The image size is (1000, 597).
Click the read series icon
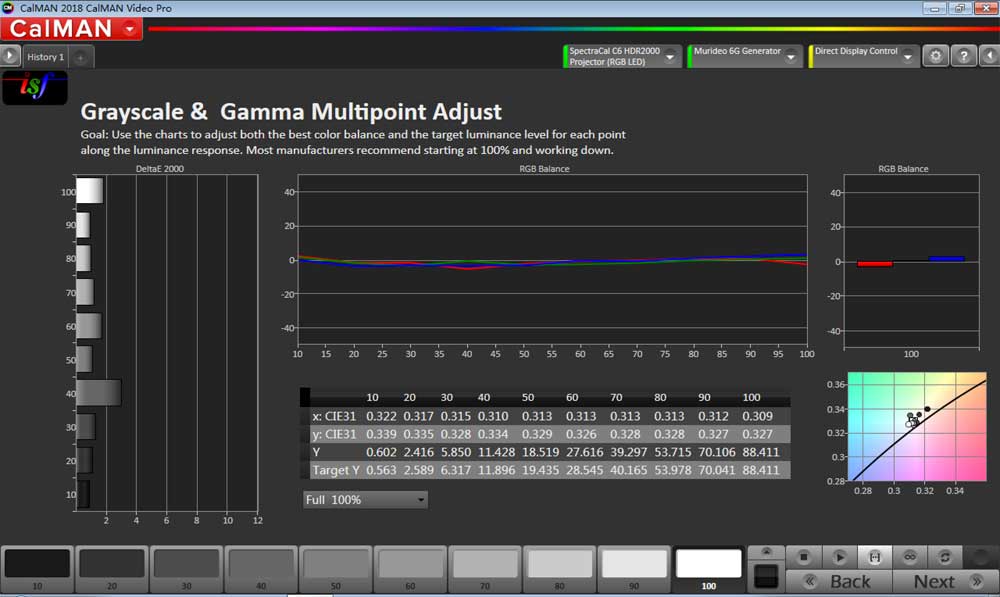pyautogui.click(x=875, y=557)
